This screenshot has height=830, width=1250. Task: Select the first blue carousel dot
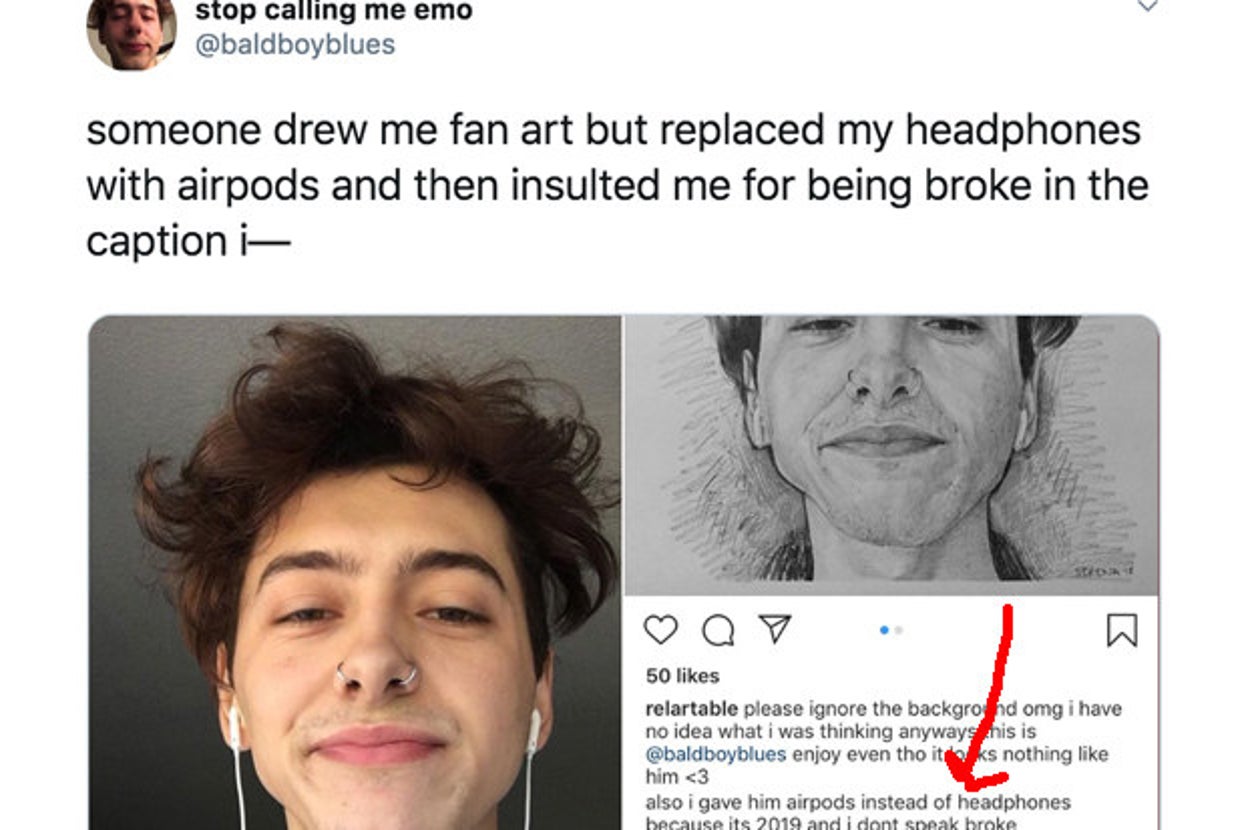884,630
